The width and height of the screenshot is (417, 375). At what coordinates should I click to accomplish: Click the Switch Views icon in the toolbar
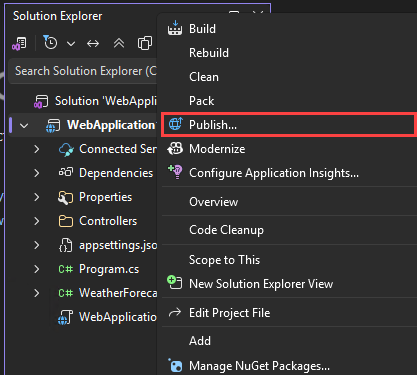(x=19, y=44)
